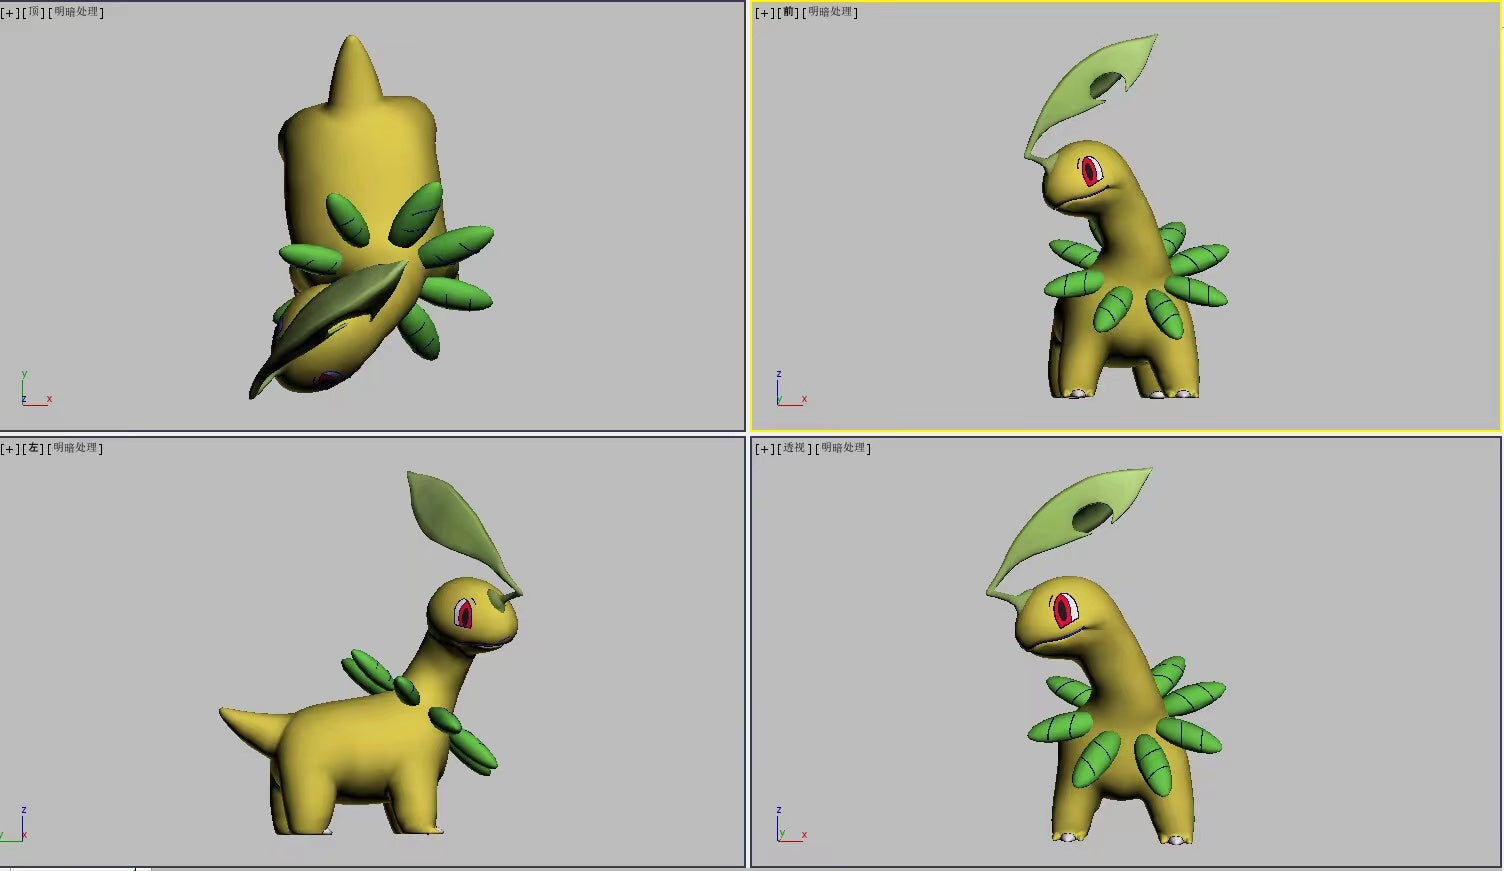1504x871 pixels.
Task: Open 明暗处理 shading menu in the 顶 viewport
Action: point(77,12)
